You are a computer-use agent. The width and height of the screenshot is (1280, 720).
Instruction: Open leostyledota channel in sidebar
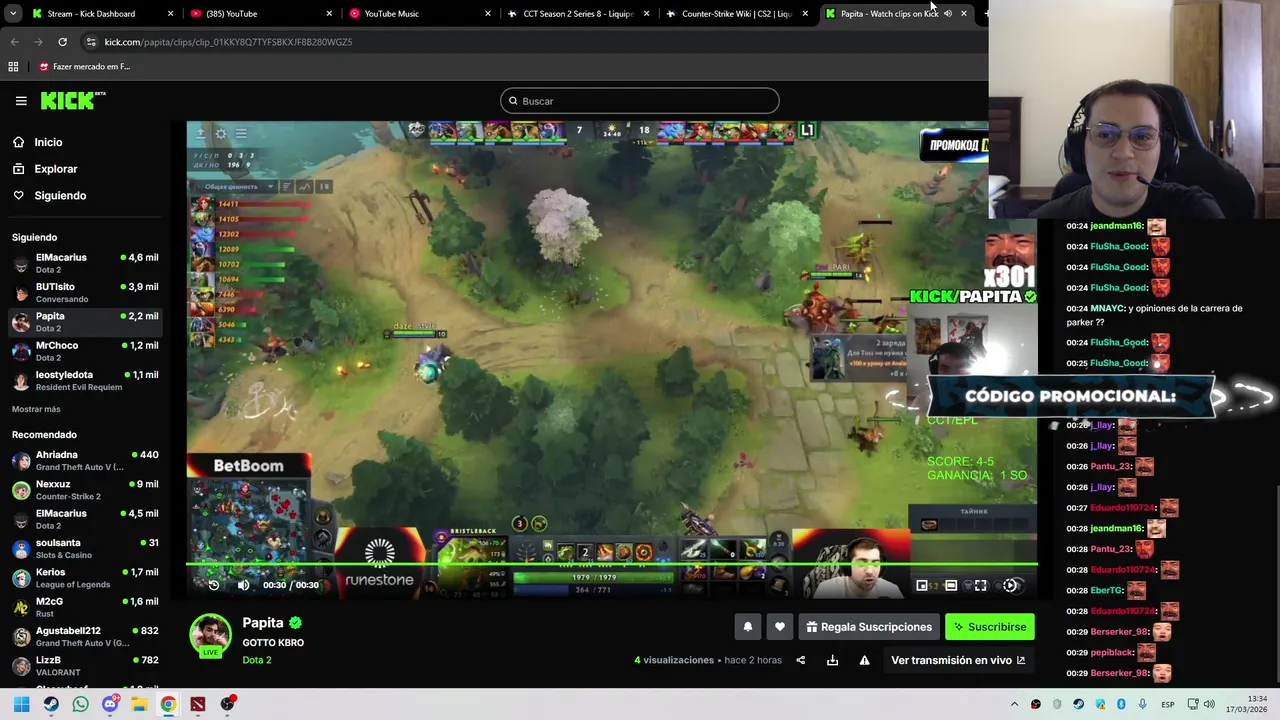click(85, 380)
